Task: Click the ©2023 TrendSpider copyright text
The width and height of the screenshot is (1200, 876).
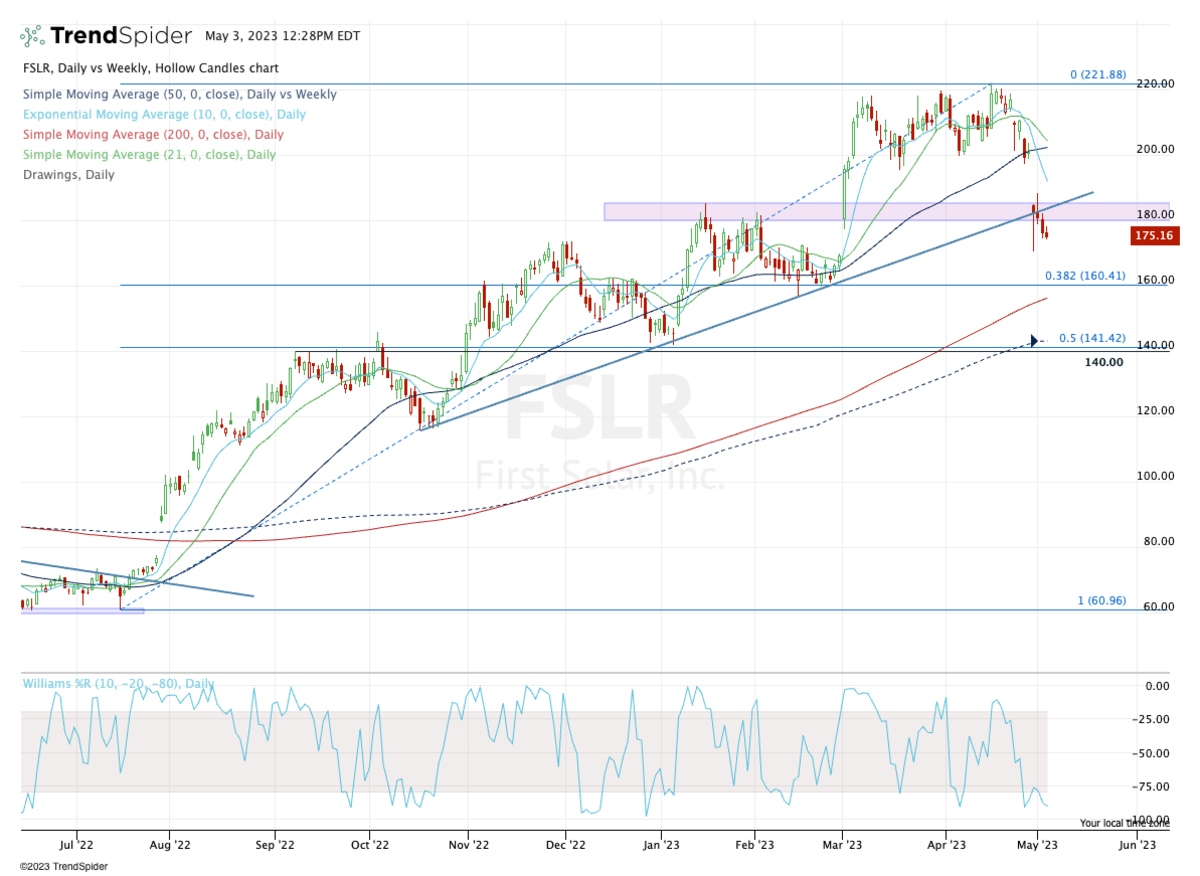Action: 63,866
